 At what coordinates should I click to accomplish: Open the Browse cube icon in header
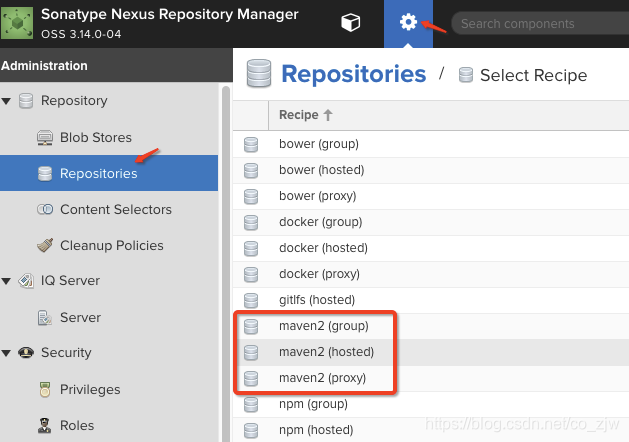(x=350, y=22)
